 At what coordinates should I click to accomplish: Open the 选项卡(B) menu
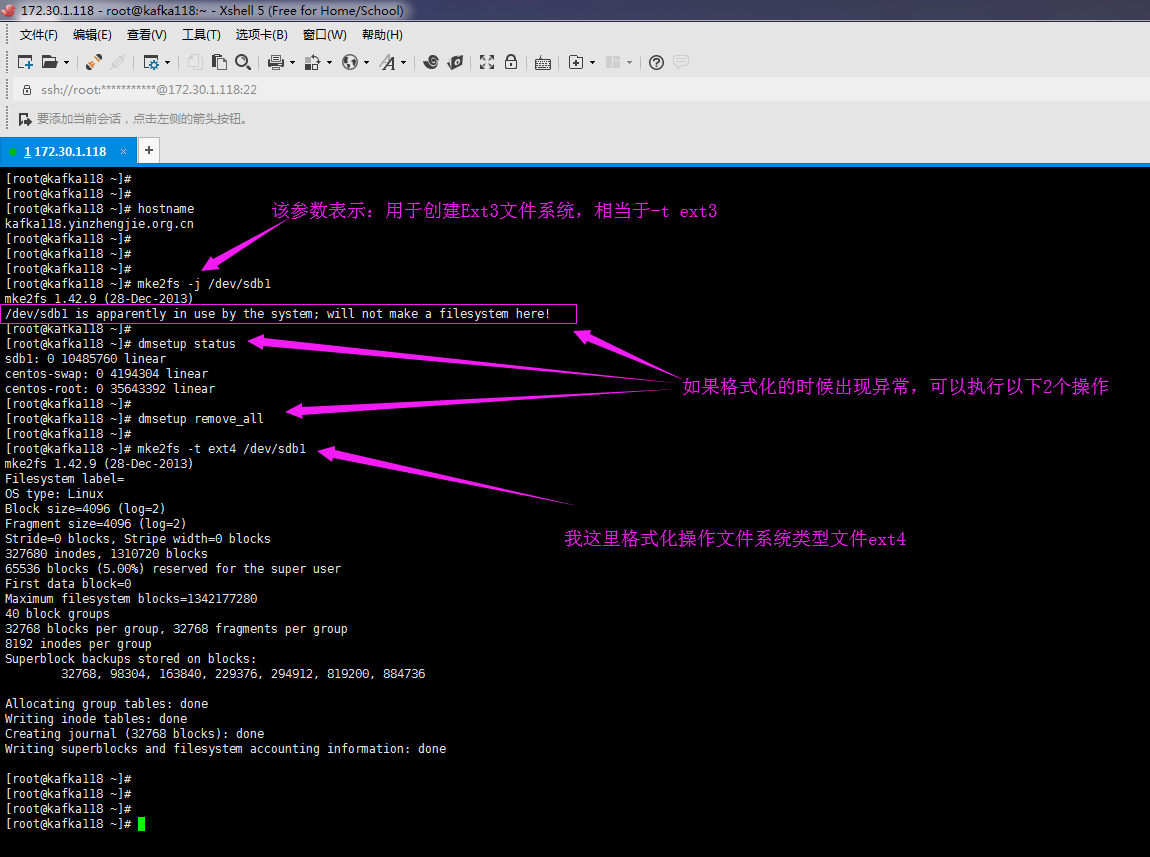[x=261, y=34]
